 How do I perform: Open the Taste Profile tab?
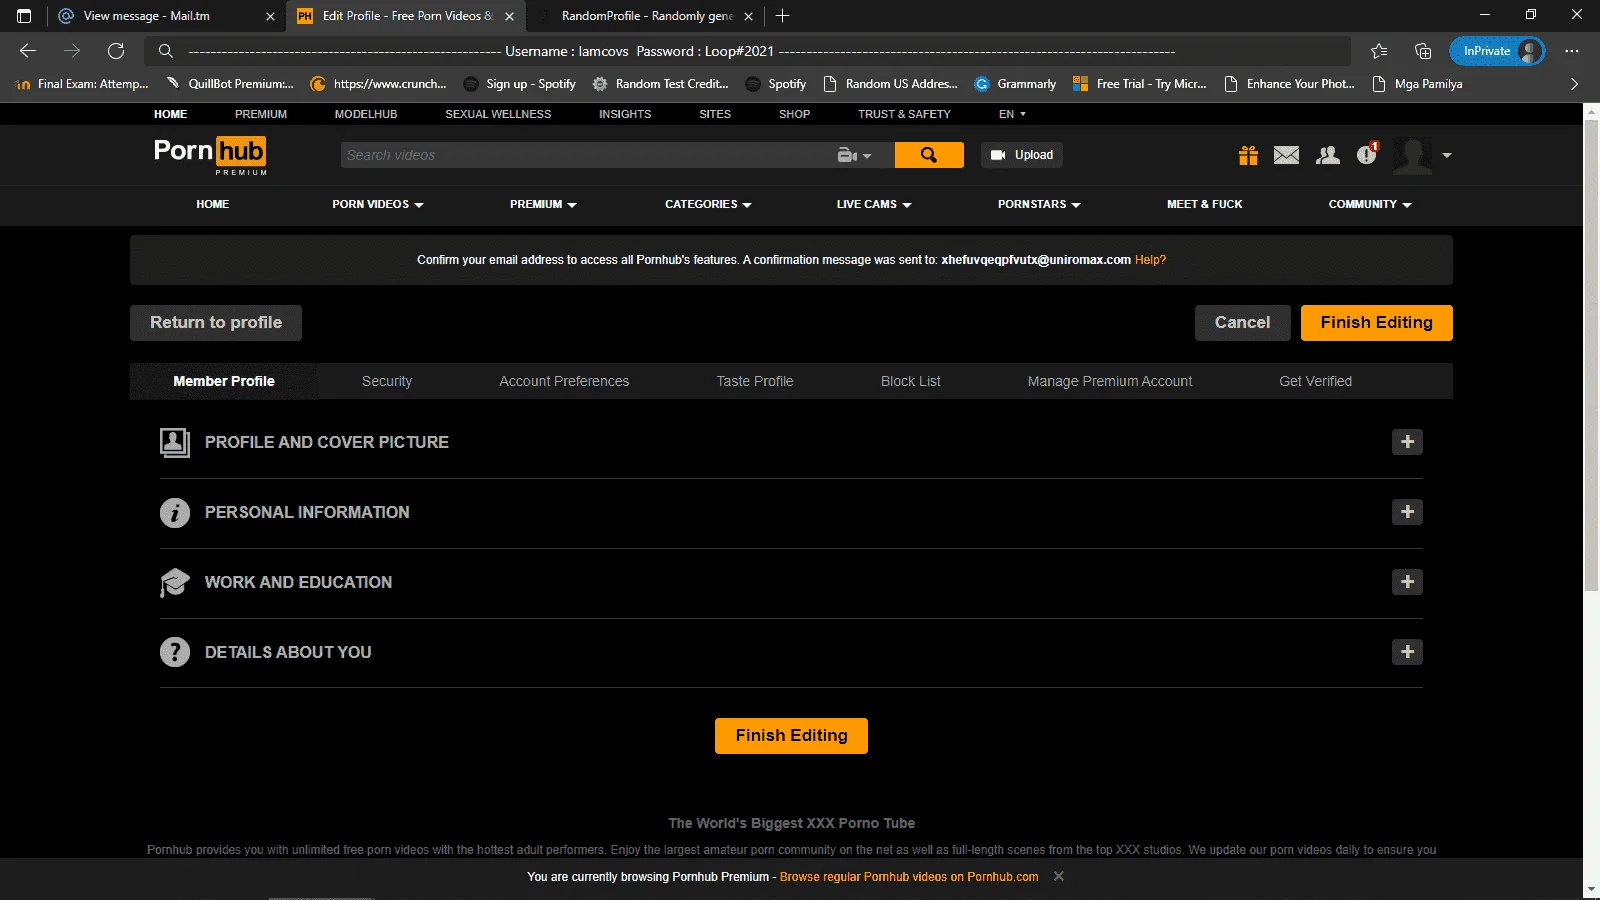point(755,381)
